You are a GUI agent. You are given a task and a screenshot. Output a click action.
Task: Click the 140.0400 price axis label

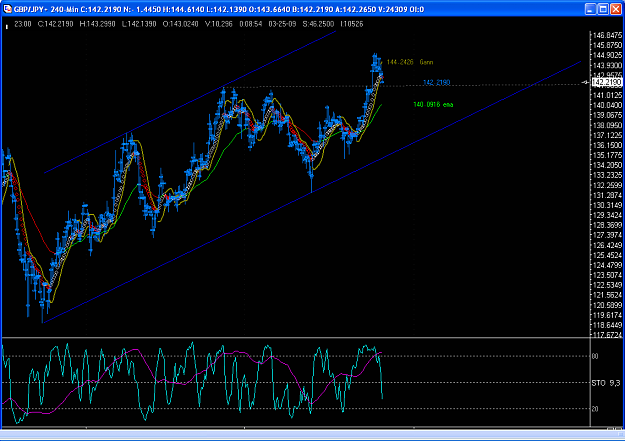(x=607, y=105)
